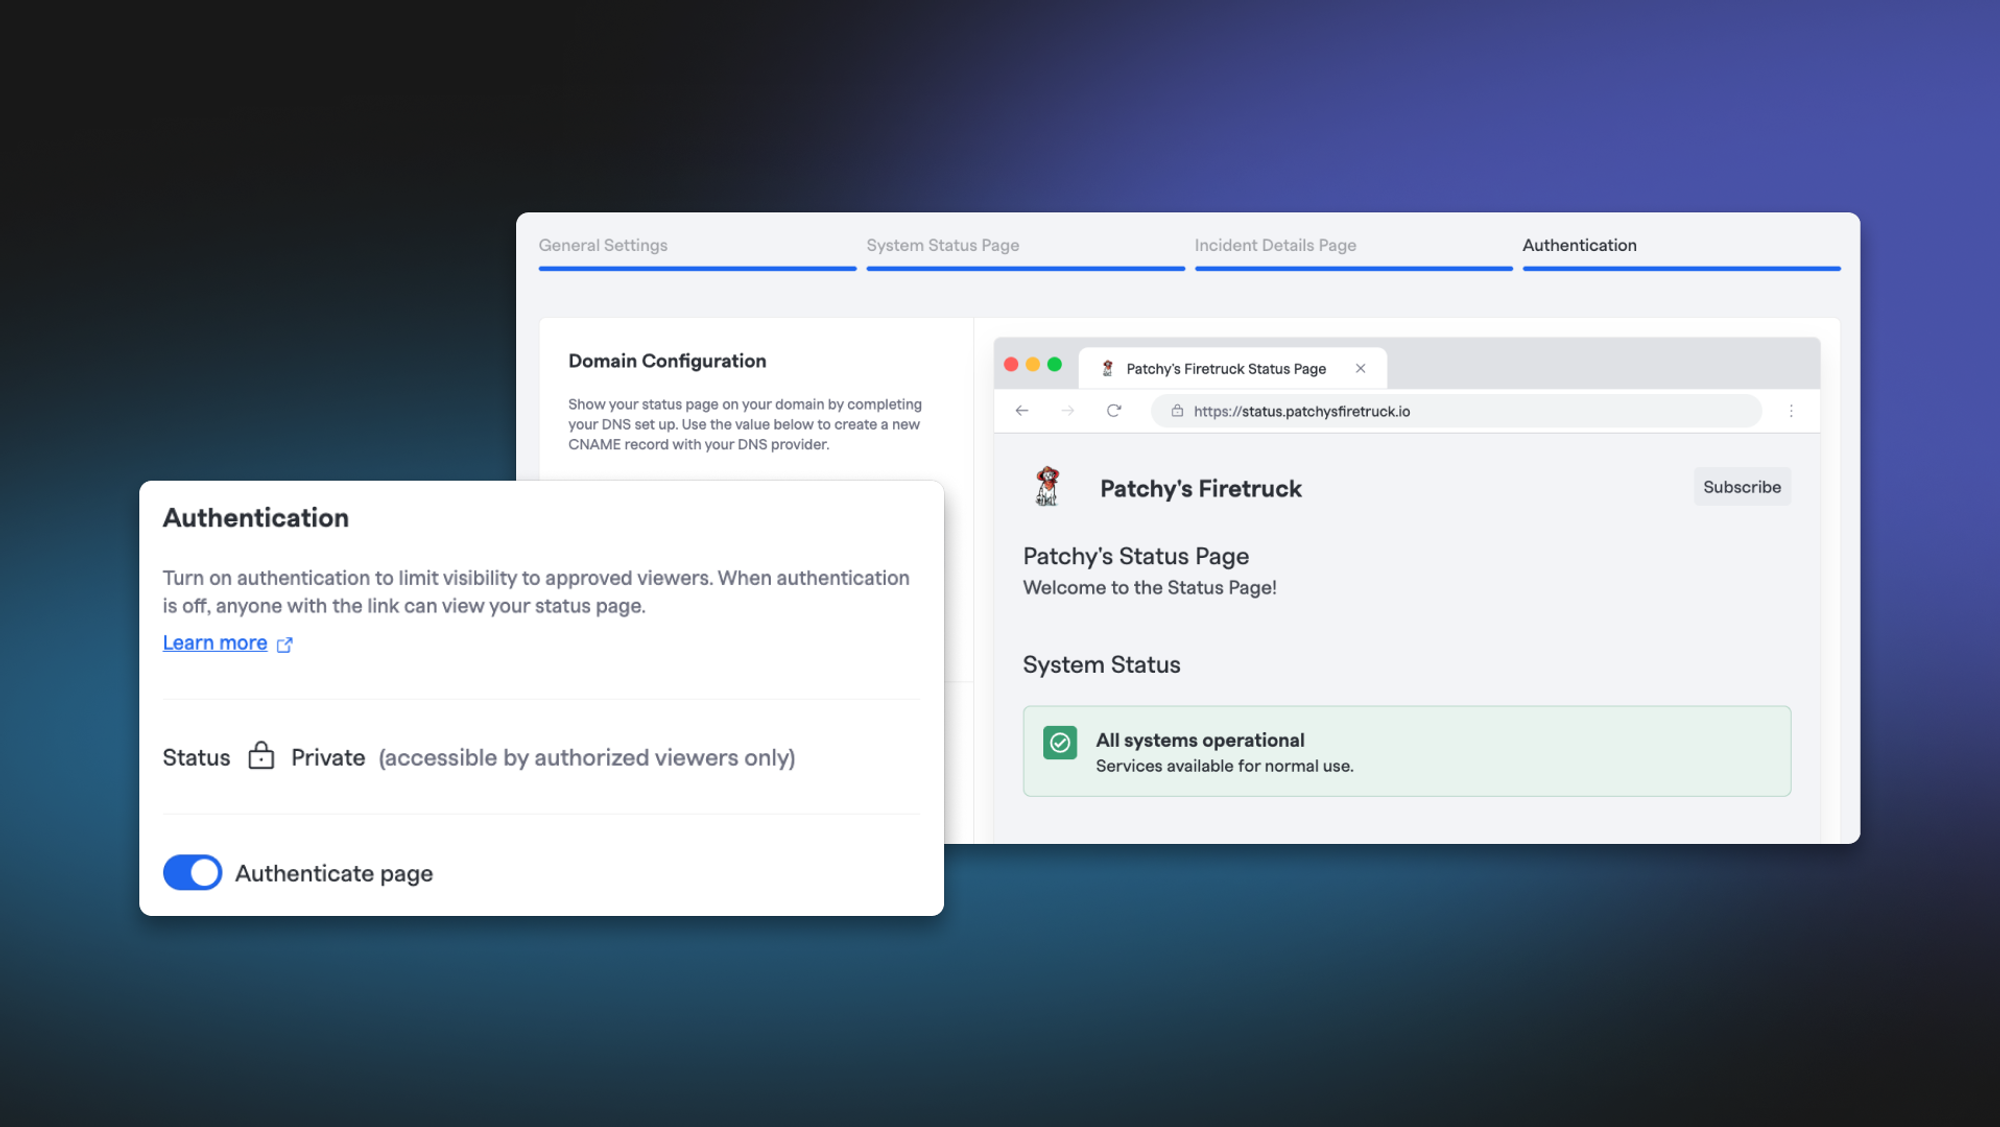2000x1127 pixels.
Task: Click the green maximize window dot
Action: tap(1054, 365)
